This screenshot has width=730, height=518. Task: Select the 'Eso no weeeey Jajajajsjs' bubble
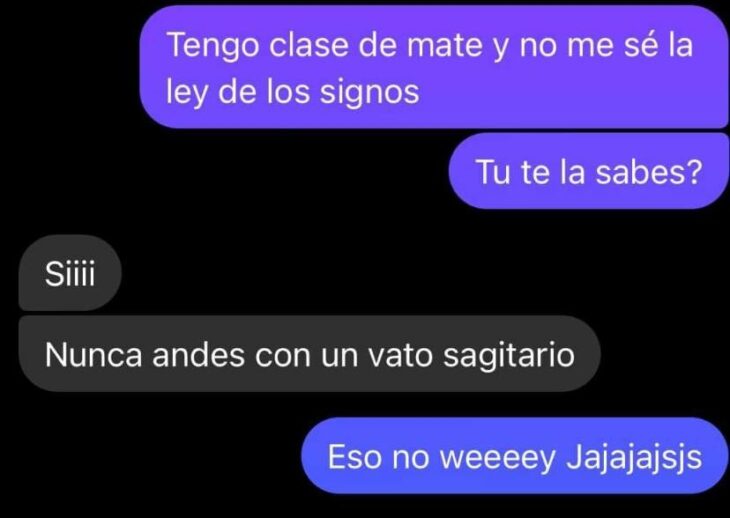515,456
